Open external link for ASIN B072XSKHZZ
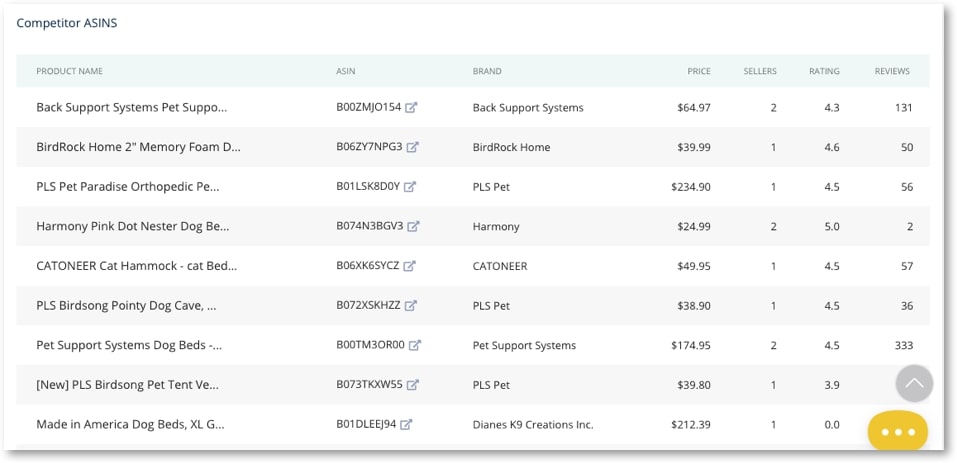Viewport: 957px width, 463px height. tap(411, 306)
